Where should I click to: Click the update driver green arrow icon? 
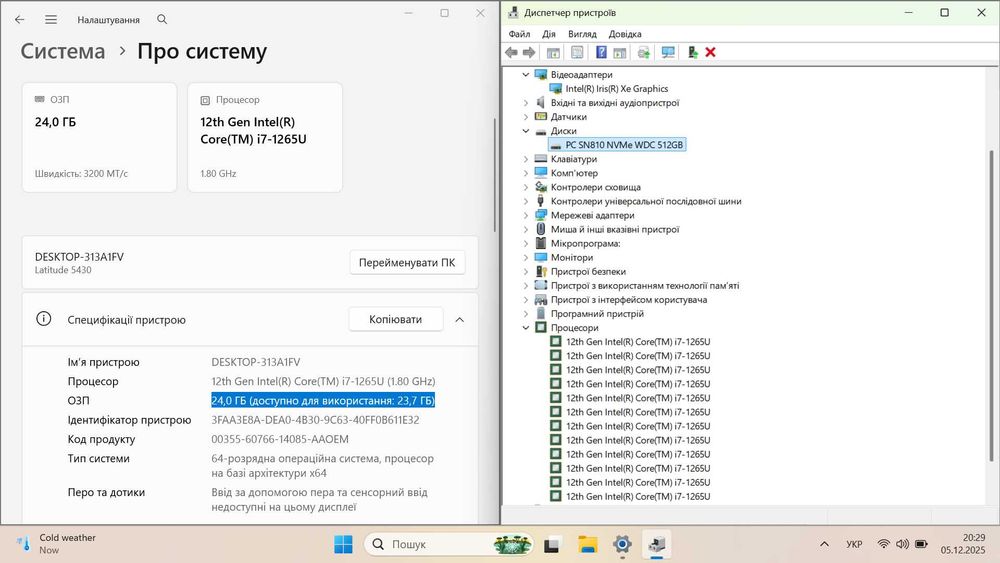[693, 52]
